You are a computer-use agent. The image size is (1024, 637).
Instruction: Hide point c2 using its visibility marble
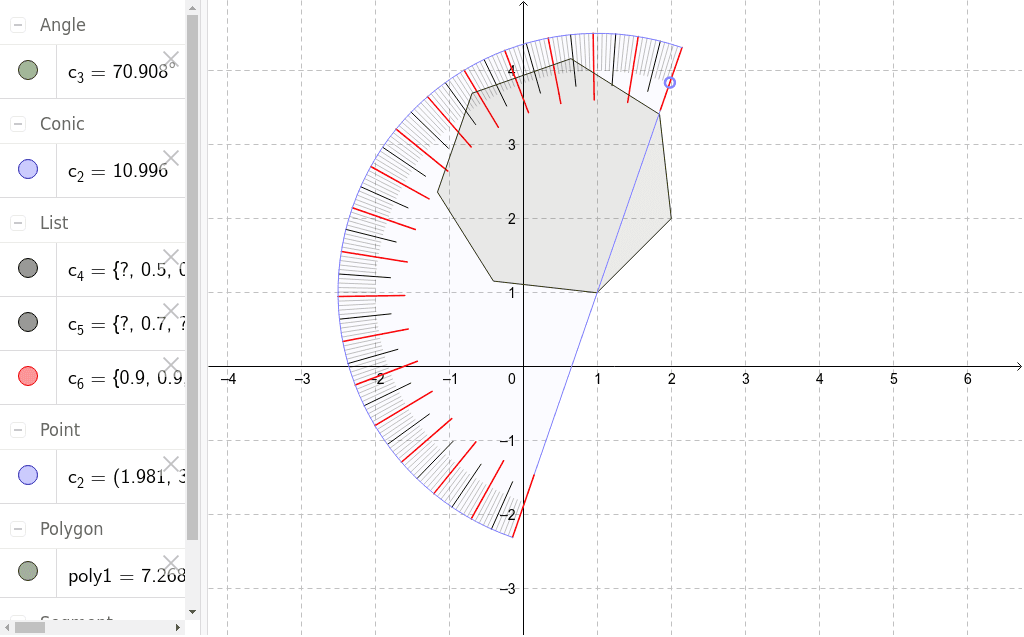click(28, 475)
